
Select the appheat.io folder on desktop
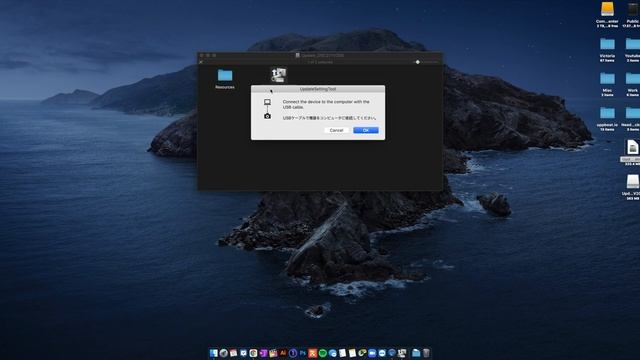coord(607,113)
